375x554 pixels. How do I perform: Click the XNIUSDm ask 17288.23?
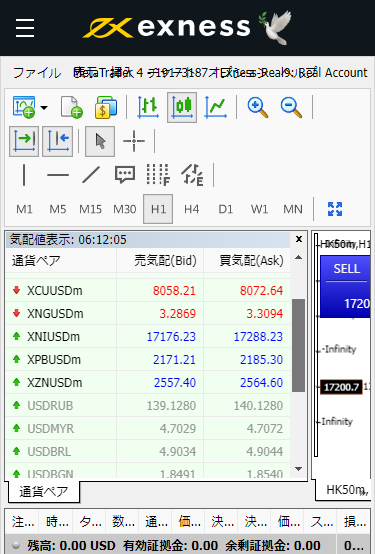point(258,336)
